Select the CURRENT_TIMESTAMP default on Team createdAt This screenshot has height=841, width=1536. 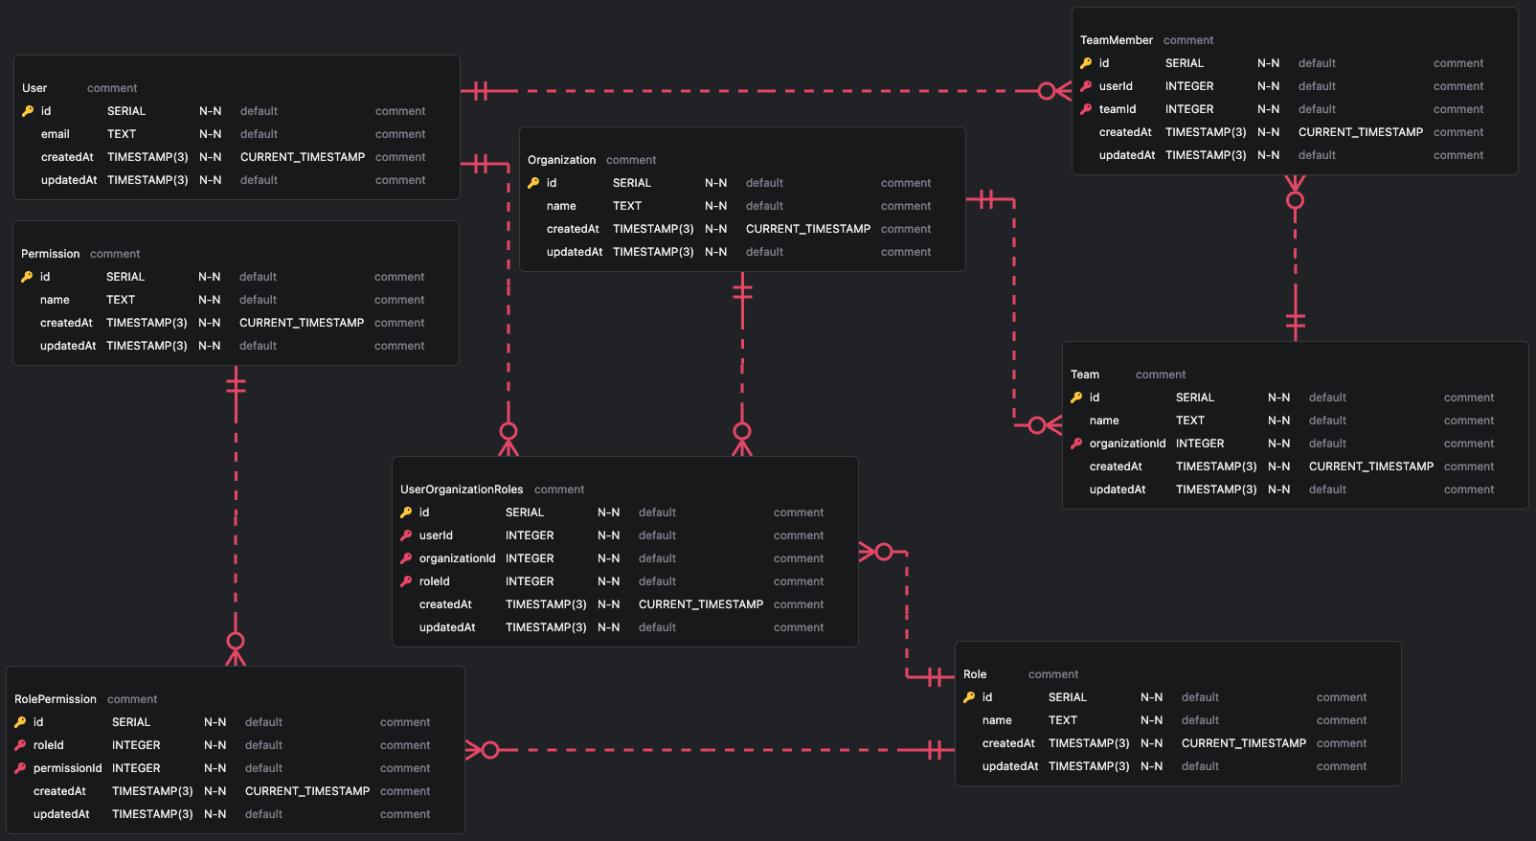[x=1371, y=466]
